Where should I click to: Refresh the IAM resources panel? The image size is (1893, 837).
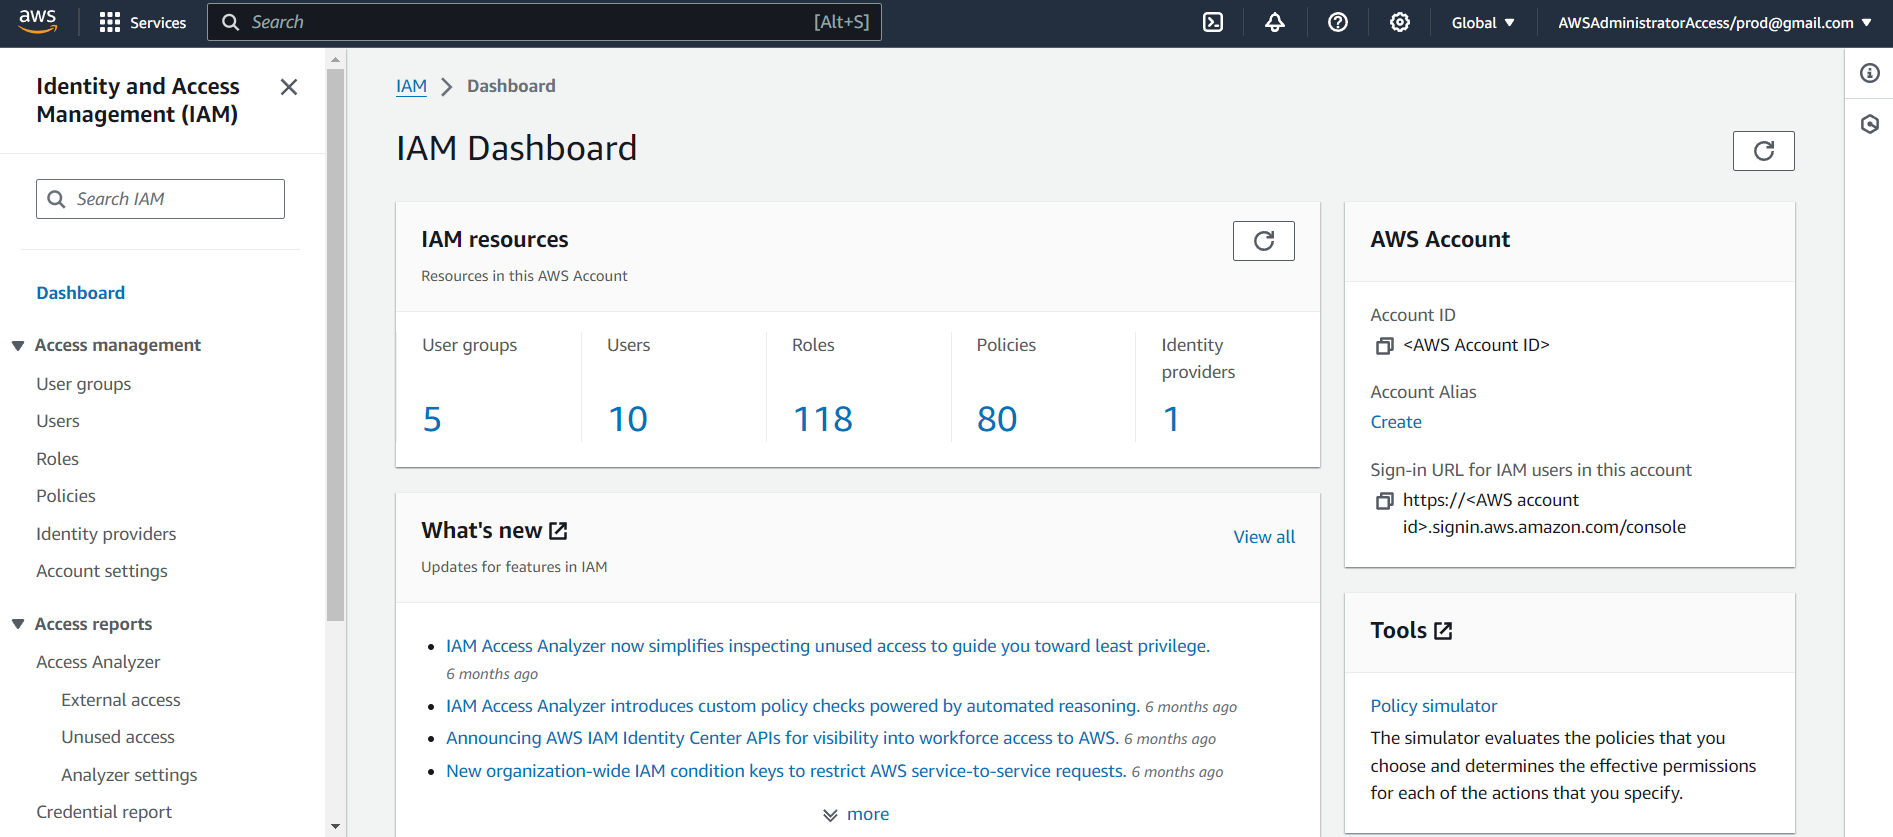[1263, 241]
